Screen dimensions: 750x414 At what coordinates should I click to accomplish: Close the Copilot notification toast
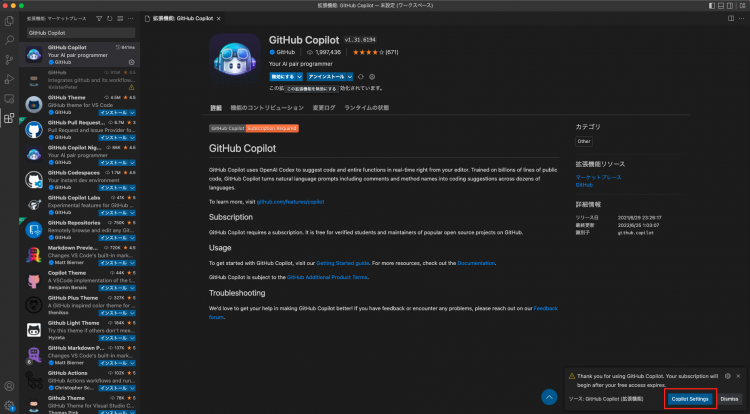738,376
